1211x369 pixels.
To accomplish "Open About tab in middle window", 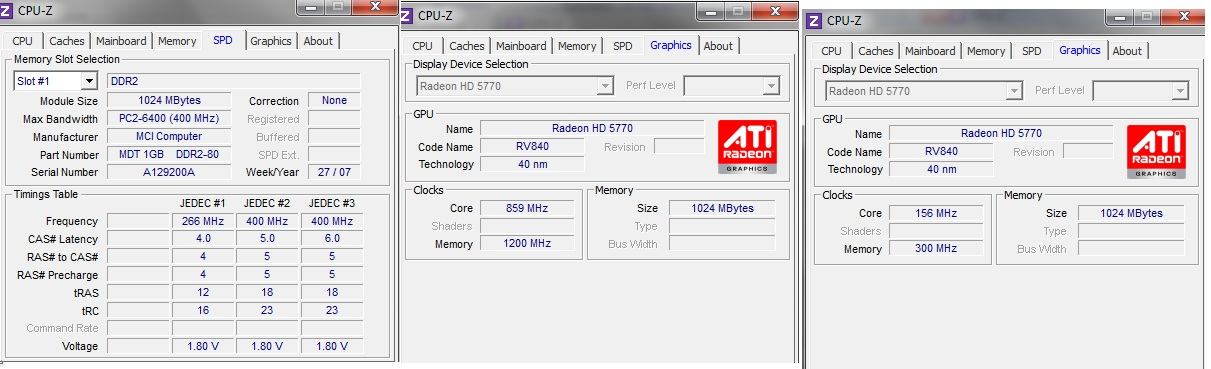I will pos(718,46).
